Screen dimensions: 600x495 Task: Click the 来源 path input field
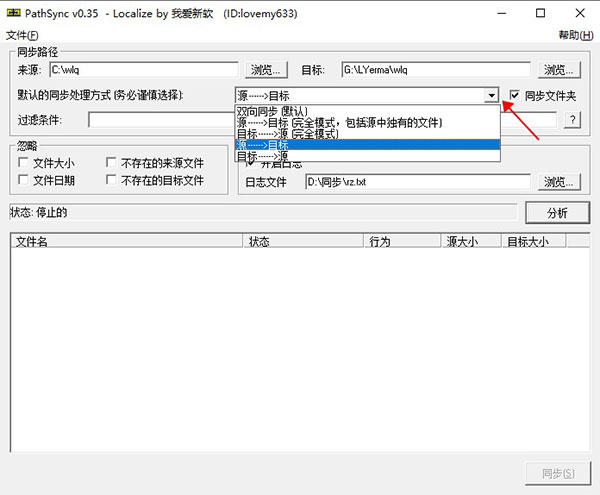(x=144, y=70)
